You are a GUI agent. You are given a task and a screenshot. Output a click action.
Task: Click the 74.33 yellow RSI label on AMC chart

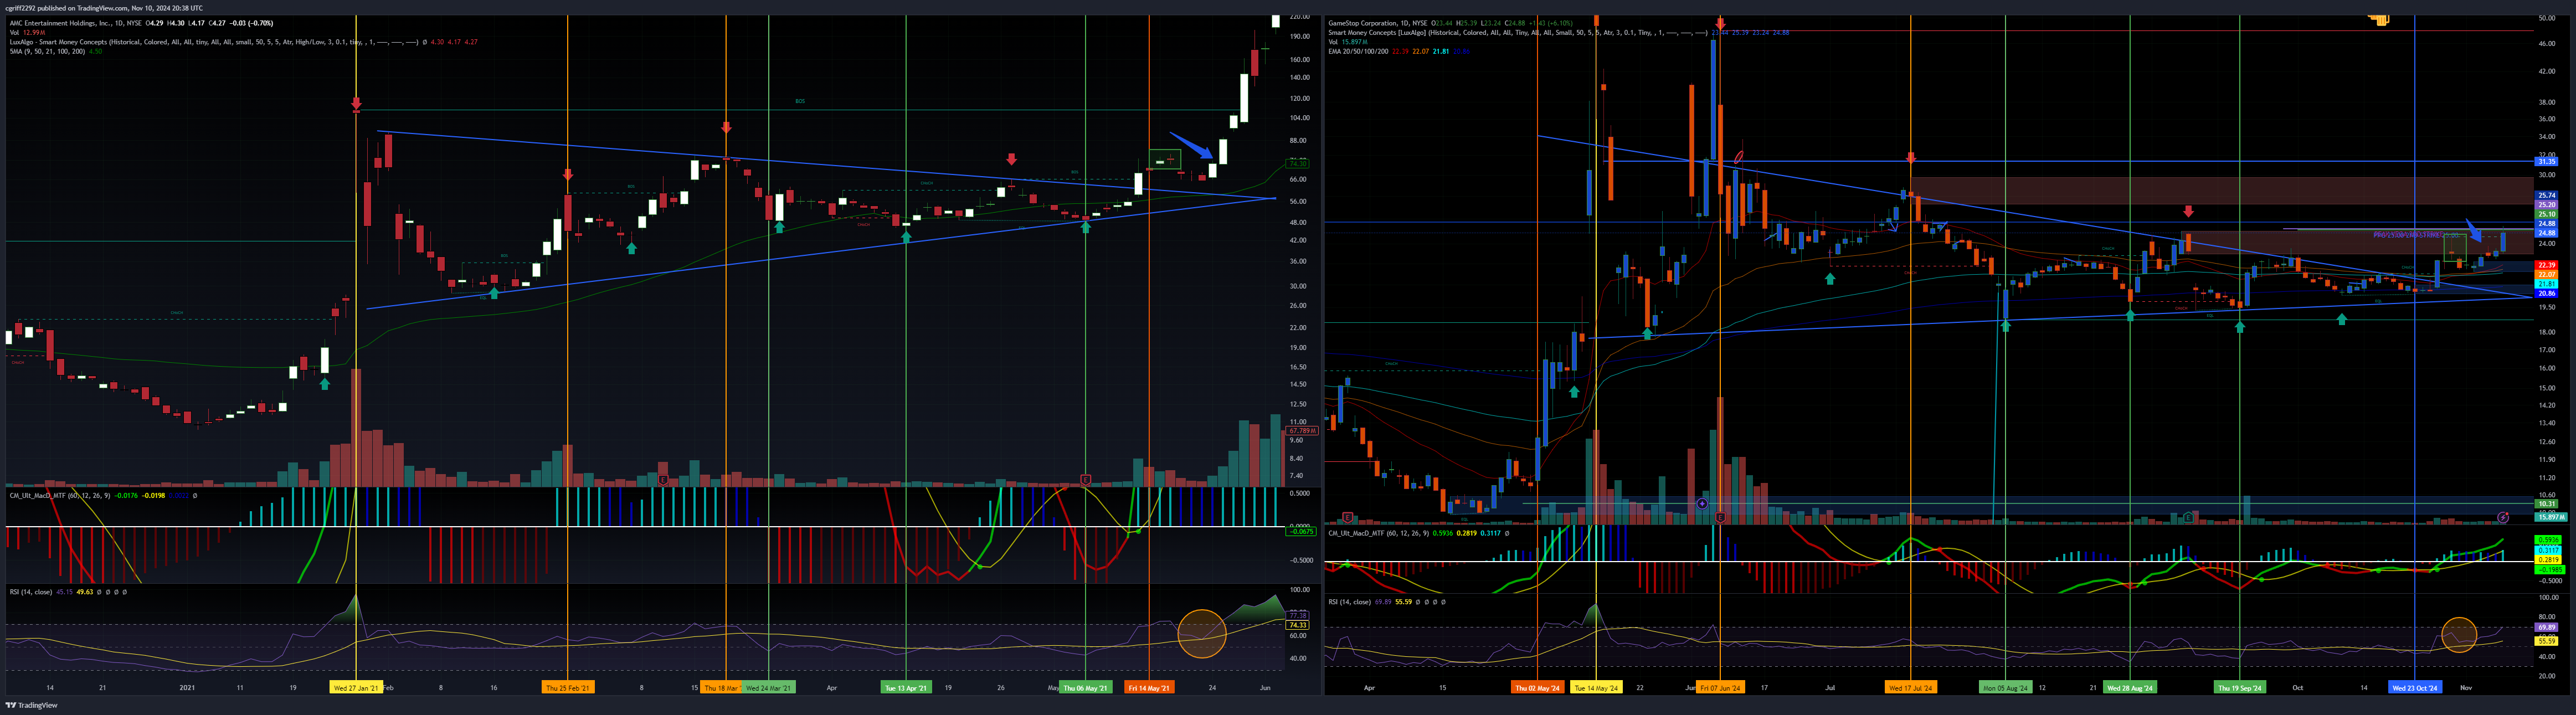[1298, 625]
